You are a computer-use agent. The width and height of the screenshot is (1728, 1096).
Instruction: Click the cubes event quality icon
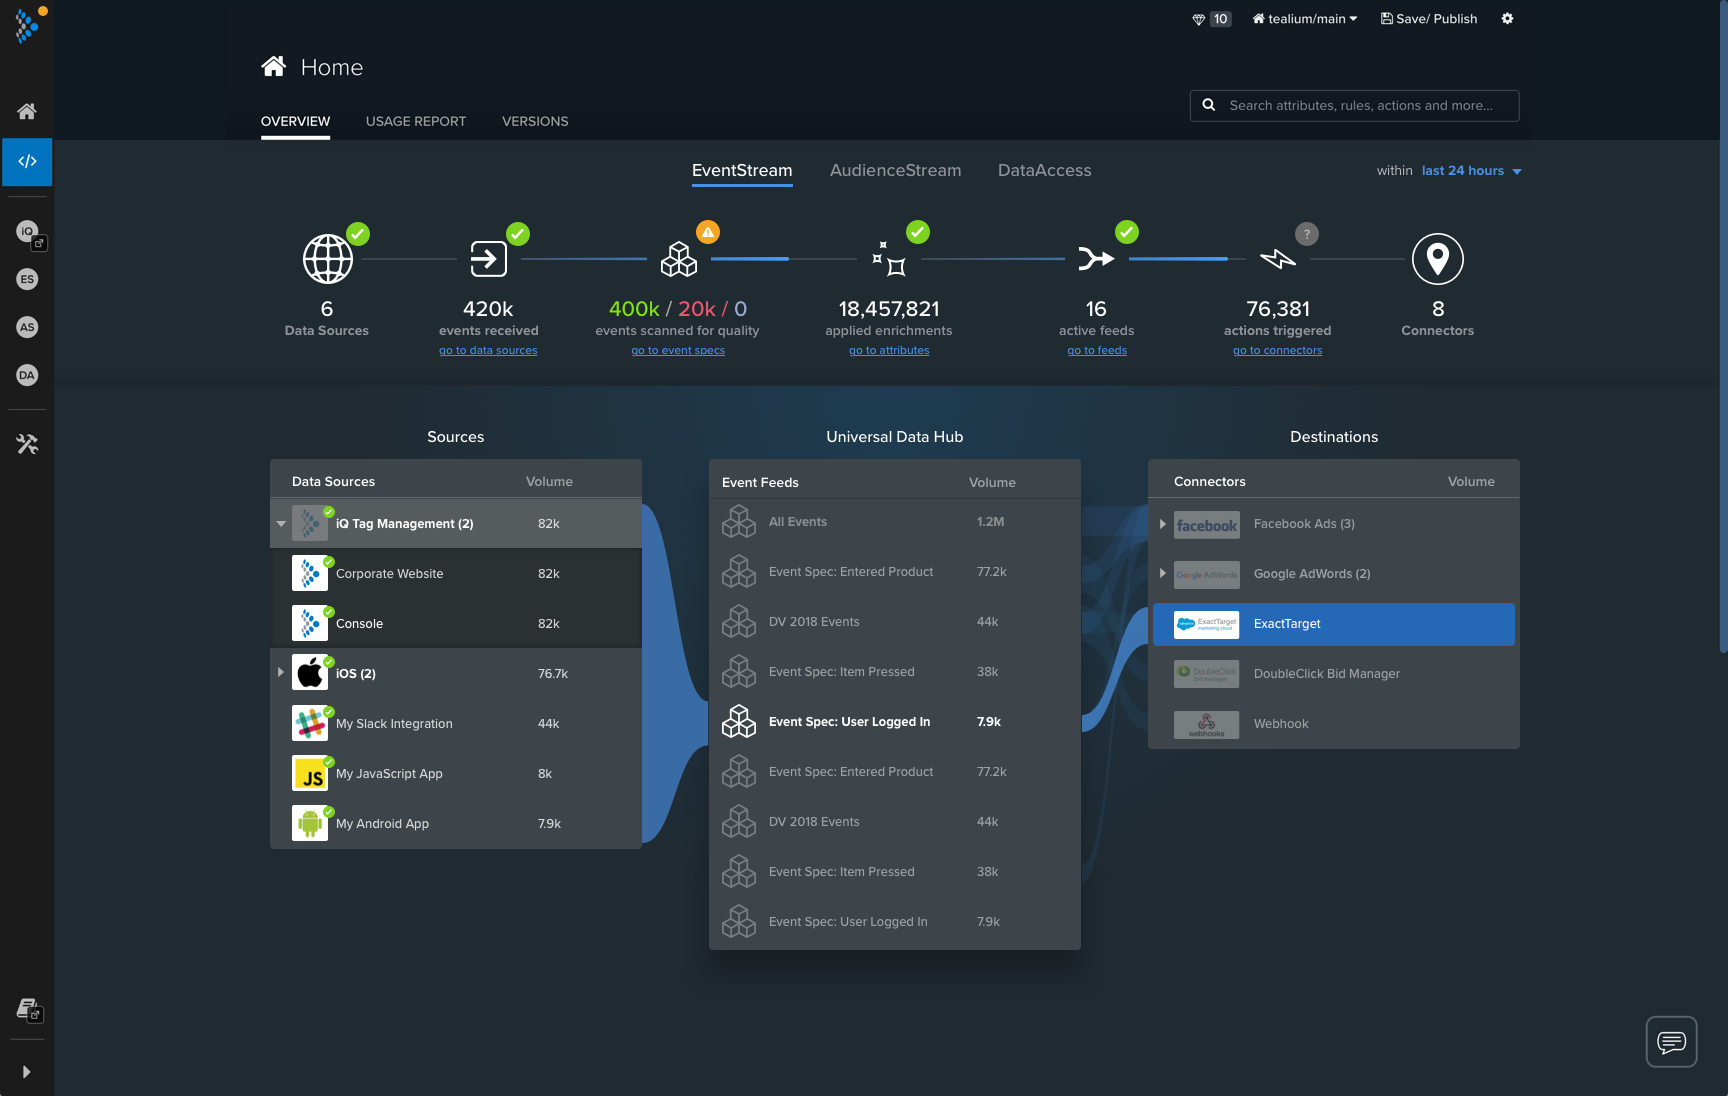679,259
